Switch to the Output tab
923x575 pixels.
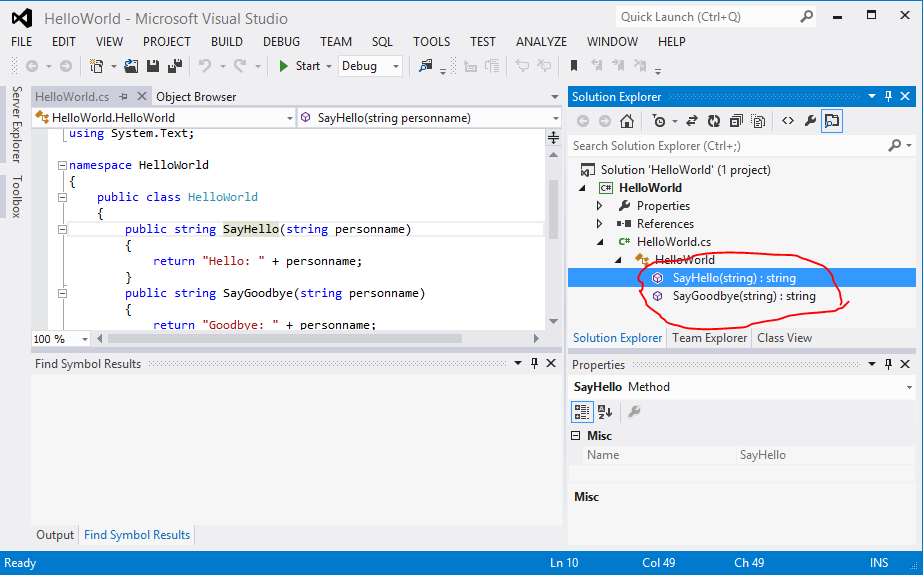click(55, 535)
